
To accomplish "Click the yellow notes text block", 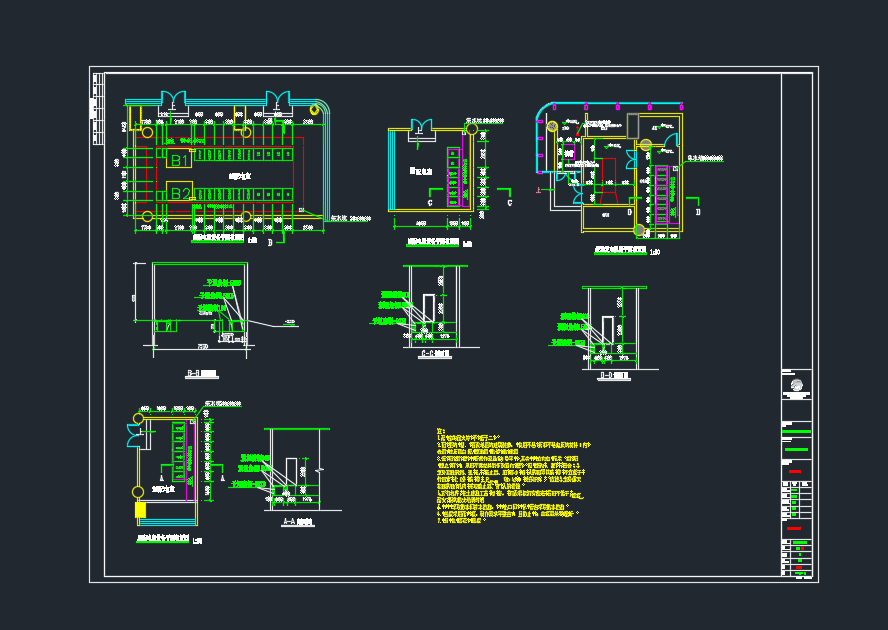I will pyautogui.click(x=514, y=476).
